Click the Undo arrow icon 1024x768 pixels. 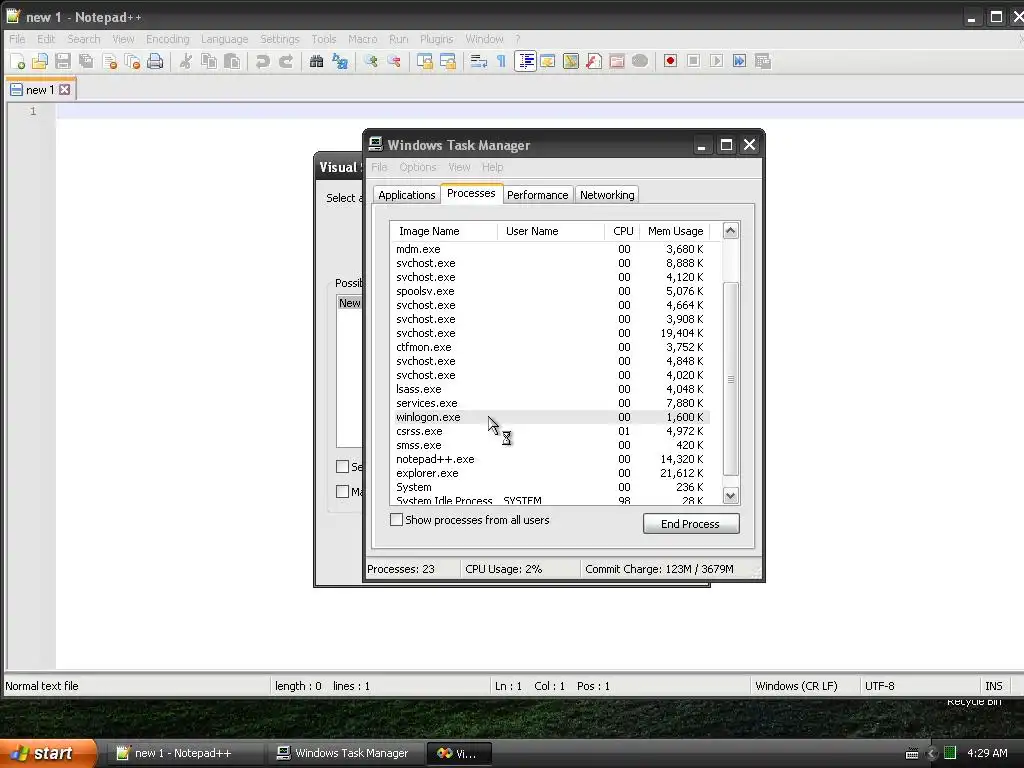coord(263,61)
